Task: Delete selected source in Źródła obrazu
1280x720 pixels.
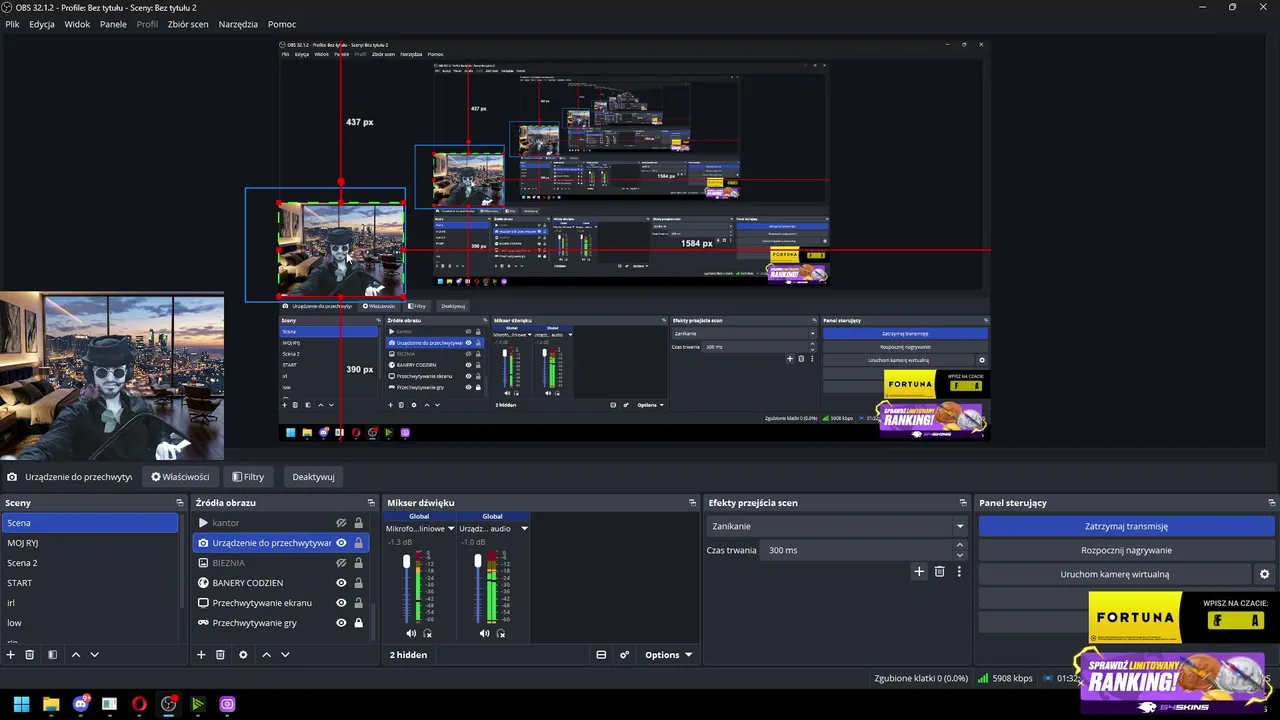Action: click(220, 655)
